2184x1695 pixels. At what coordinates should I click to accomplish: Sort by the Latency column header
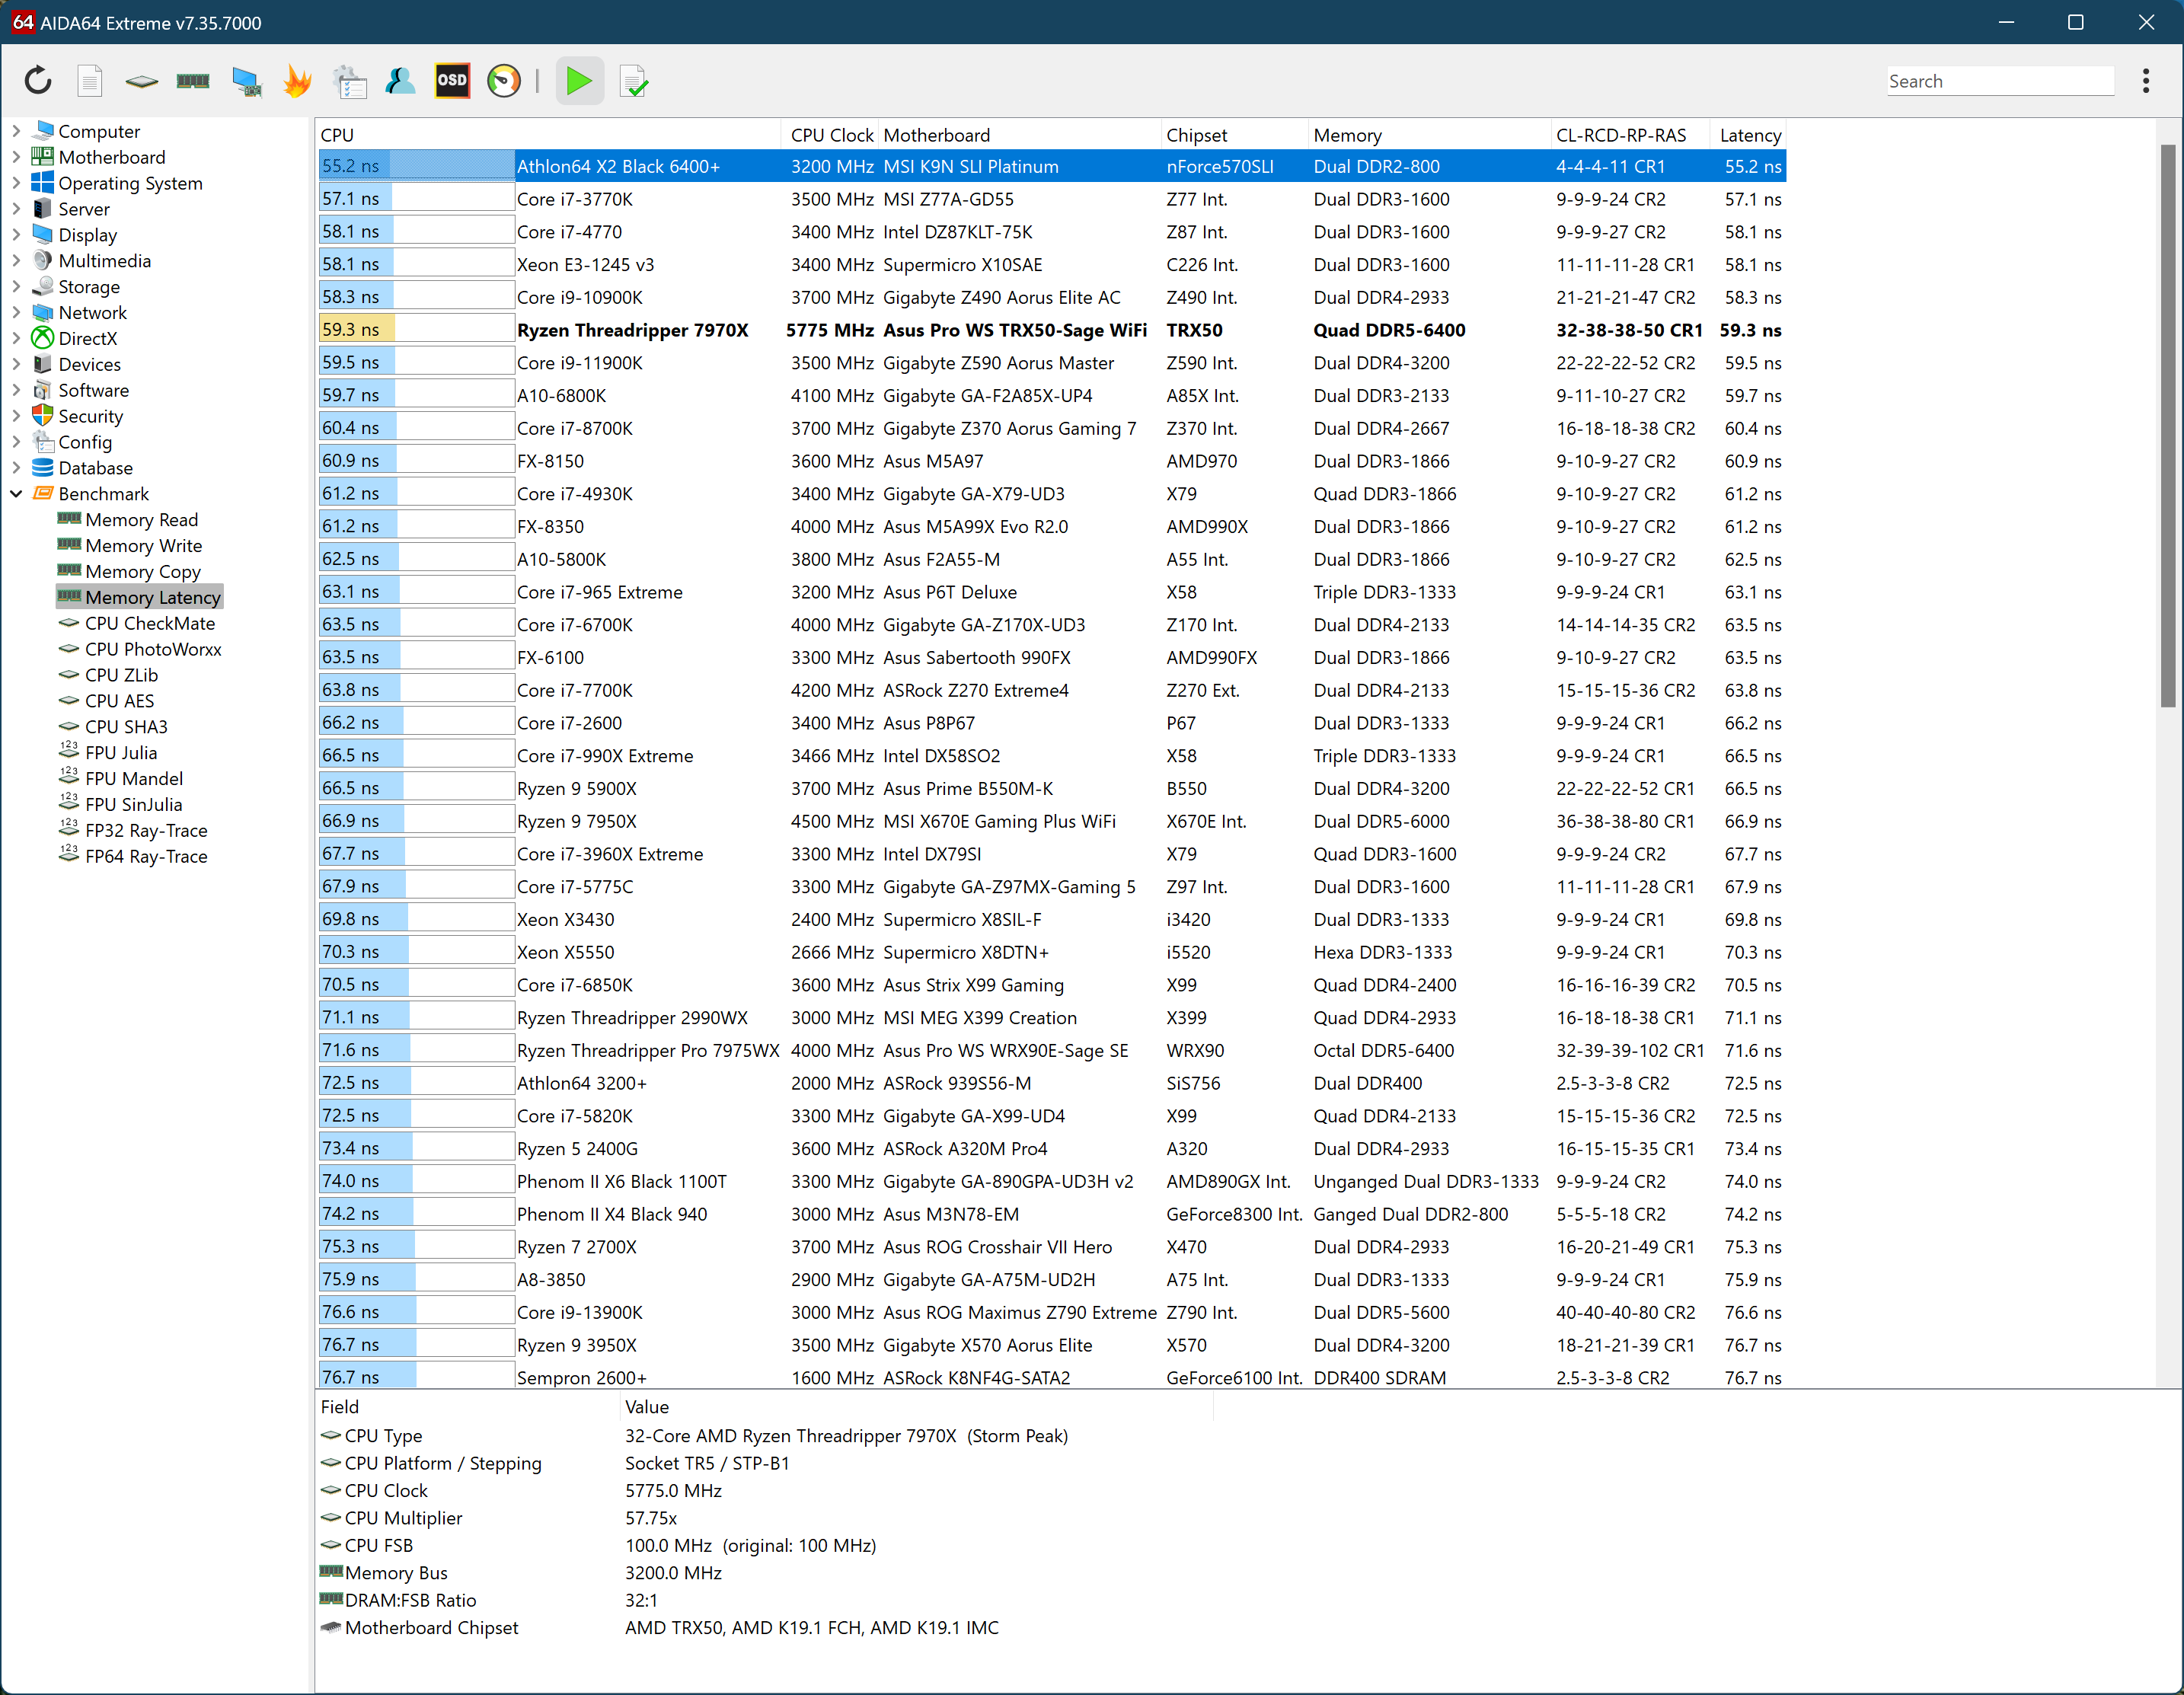[1750, 135]
